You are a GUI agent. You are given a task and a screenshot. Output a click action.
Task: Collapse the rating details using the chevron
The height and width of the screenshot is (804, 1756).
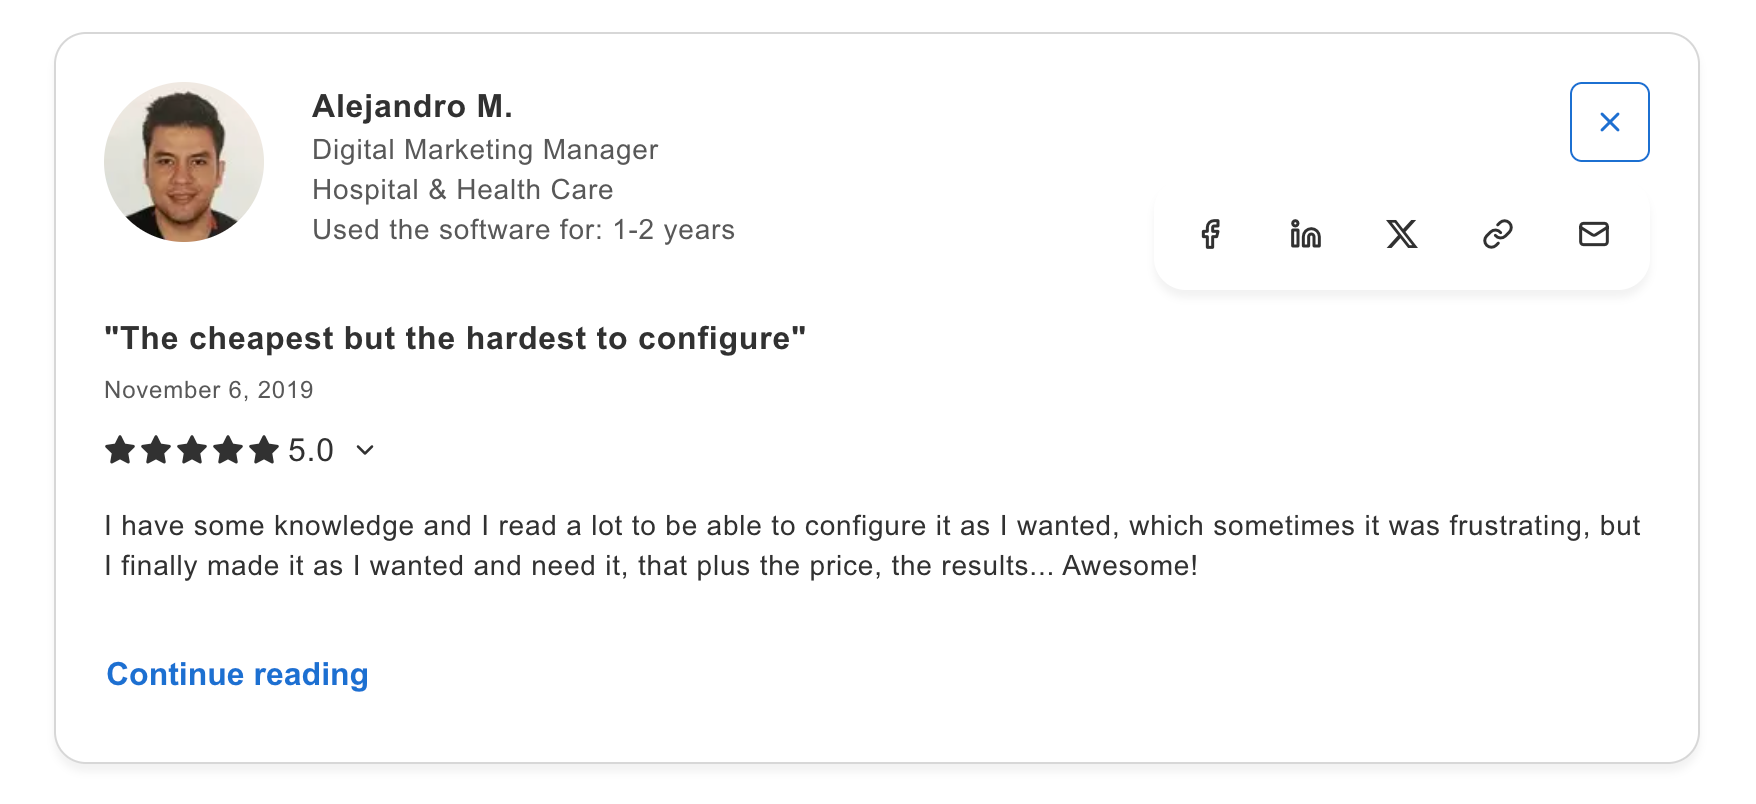364,451
